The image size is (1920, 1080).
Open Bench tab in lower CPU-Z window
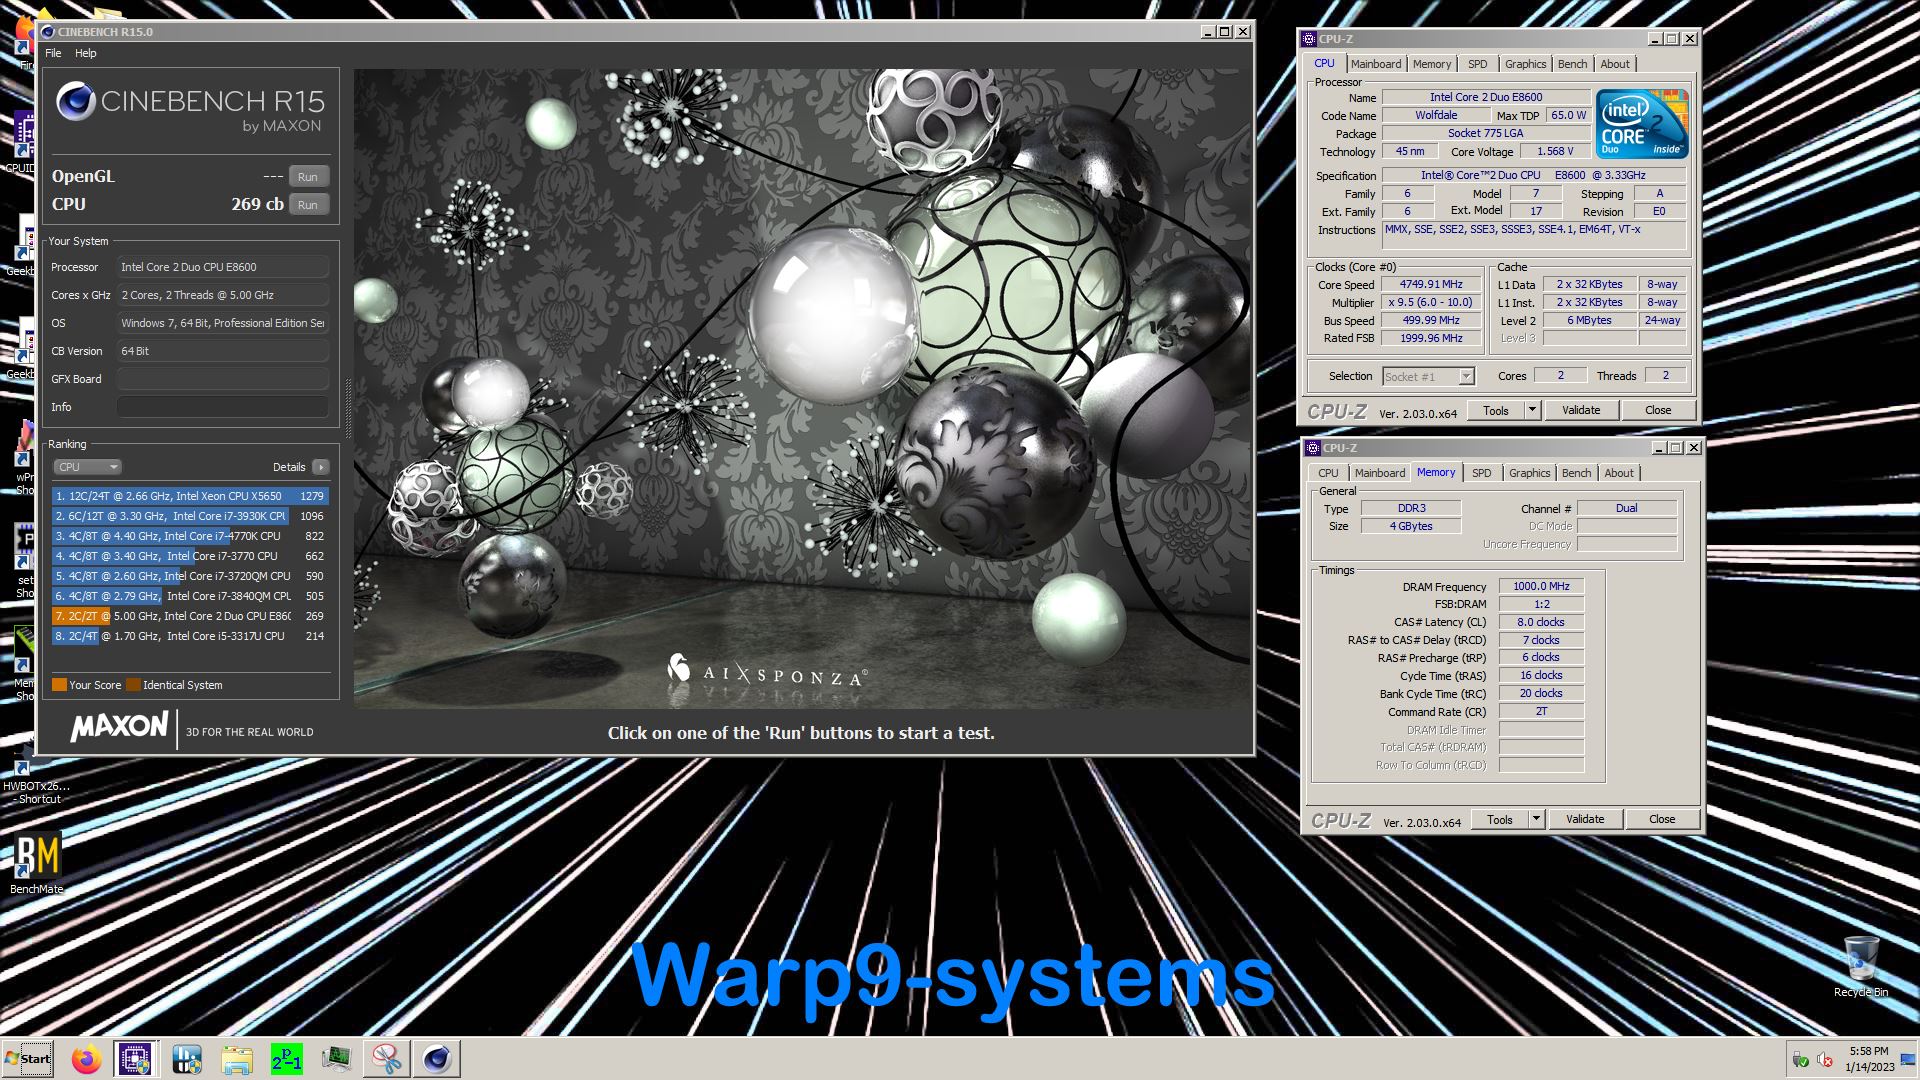click(x=1576, y=473)
